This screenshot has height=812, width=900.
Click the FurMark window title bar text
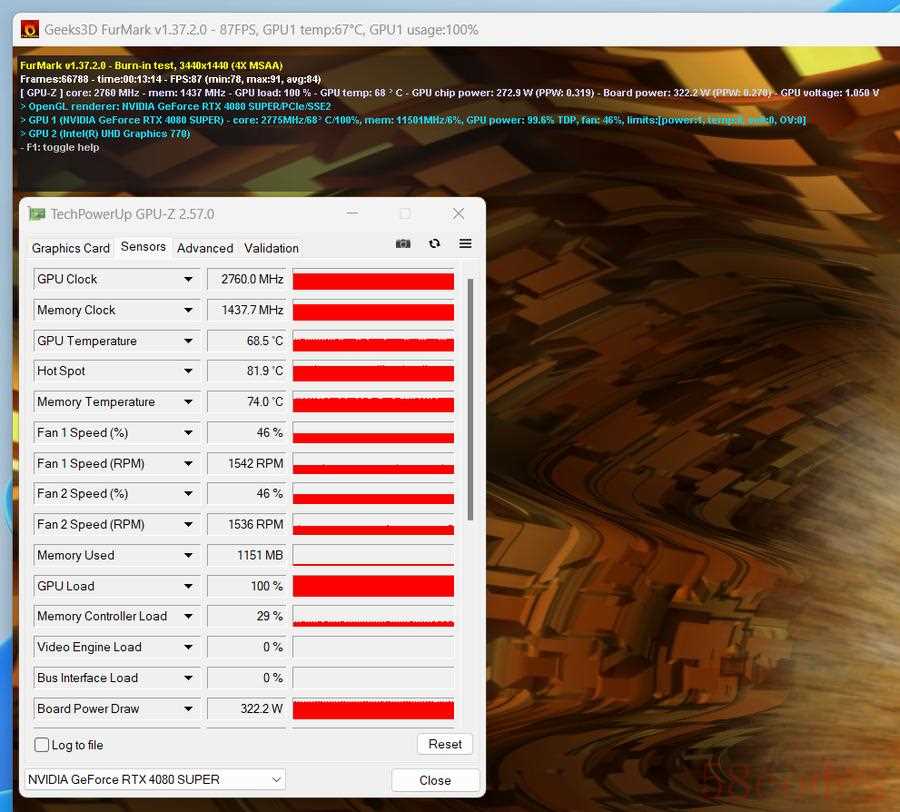(x=261, y=30)
